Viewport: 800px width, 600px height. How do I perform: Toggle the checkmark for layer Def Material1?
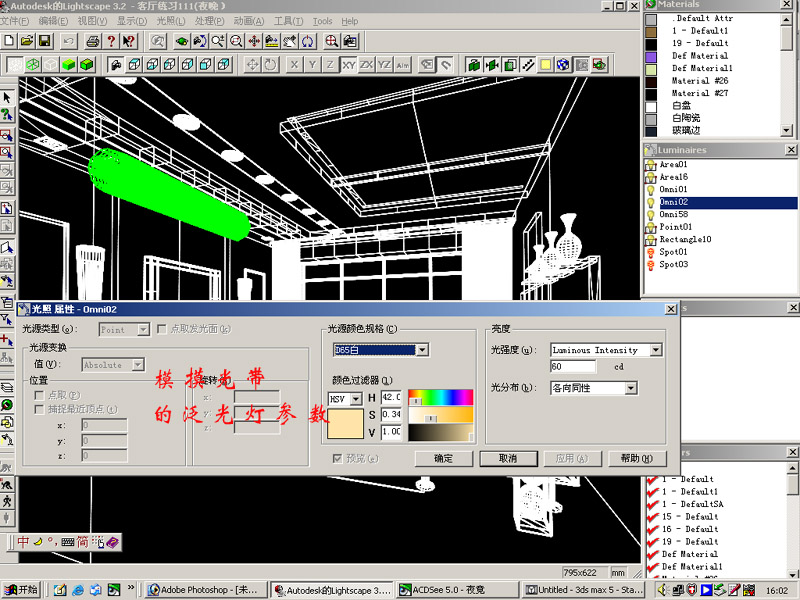click(652, 566)
